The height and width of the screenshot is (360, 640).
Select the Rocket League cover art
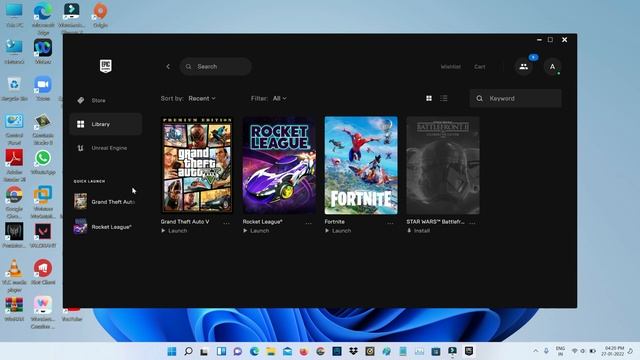[279, 165]
